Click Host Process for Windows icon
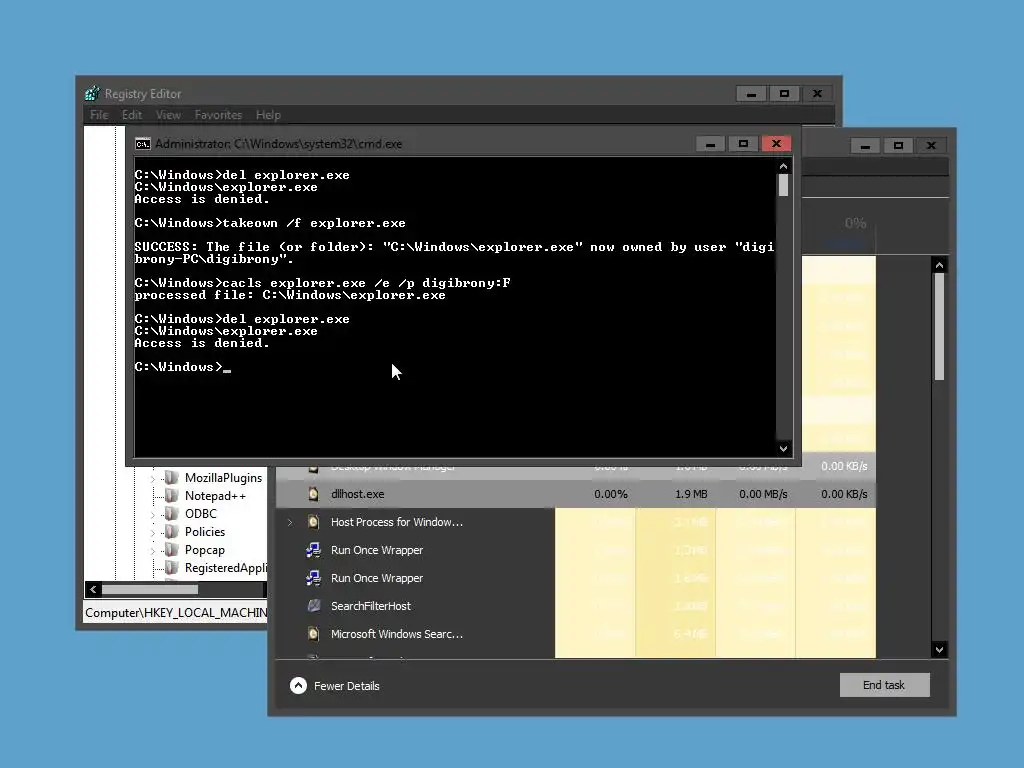The height and width of the screenshot is (768, 1024). (313, 522)
